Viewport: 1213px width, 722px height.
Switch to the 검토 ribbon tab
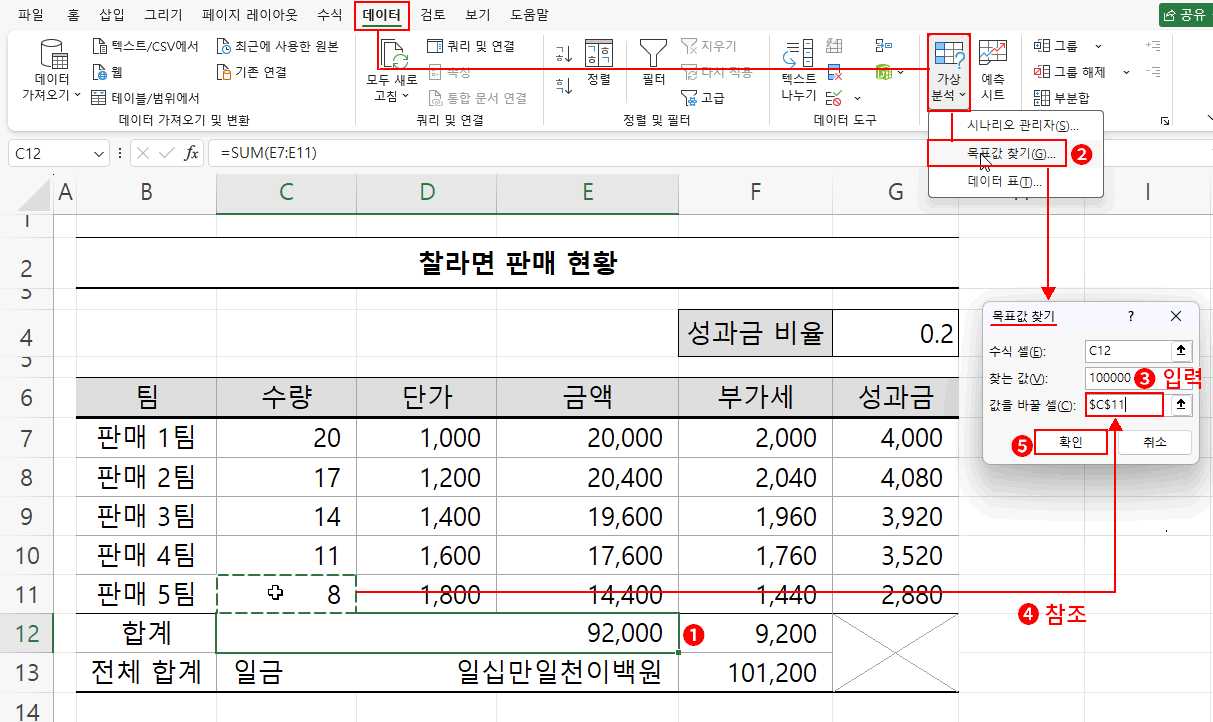[430, 15]
